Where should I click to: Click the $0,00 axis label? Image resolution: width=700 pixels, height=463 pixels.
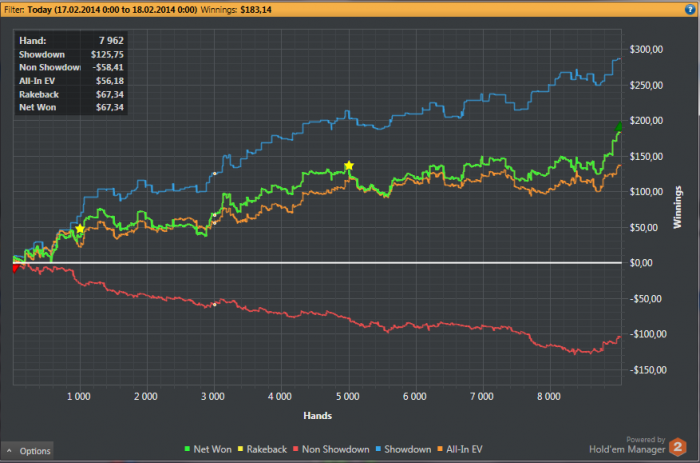coord(641,263)
